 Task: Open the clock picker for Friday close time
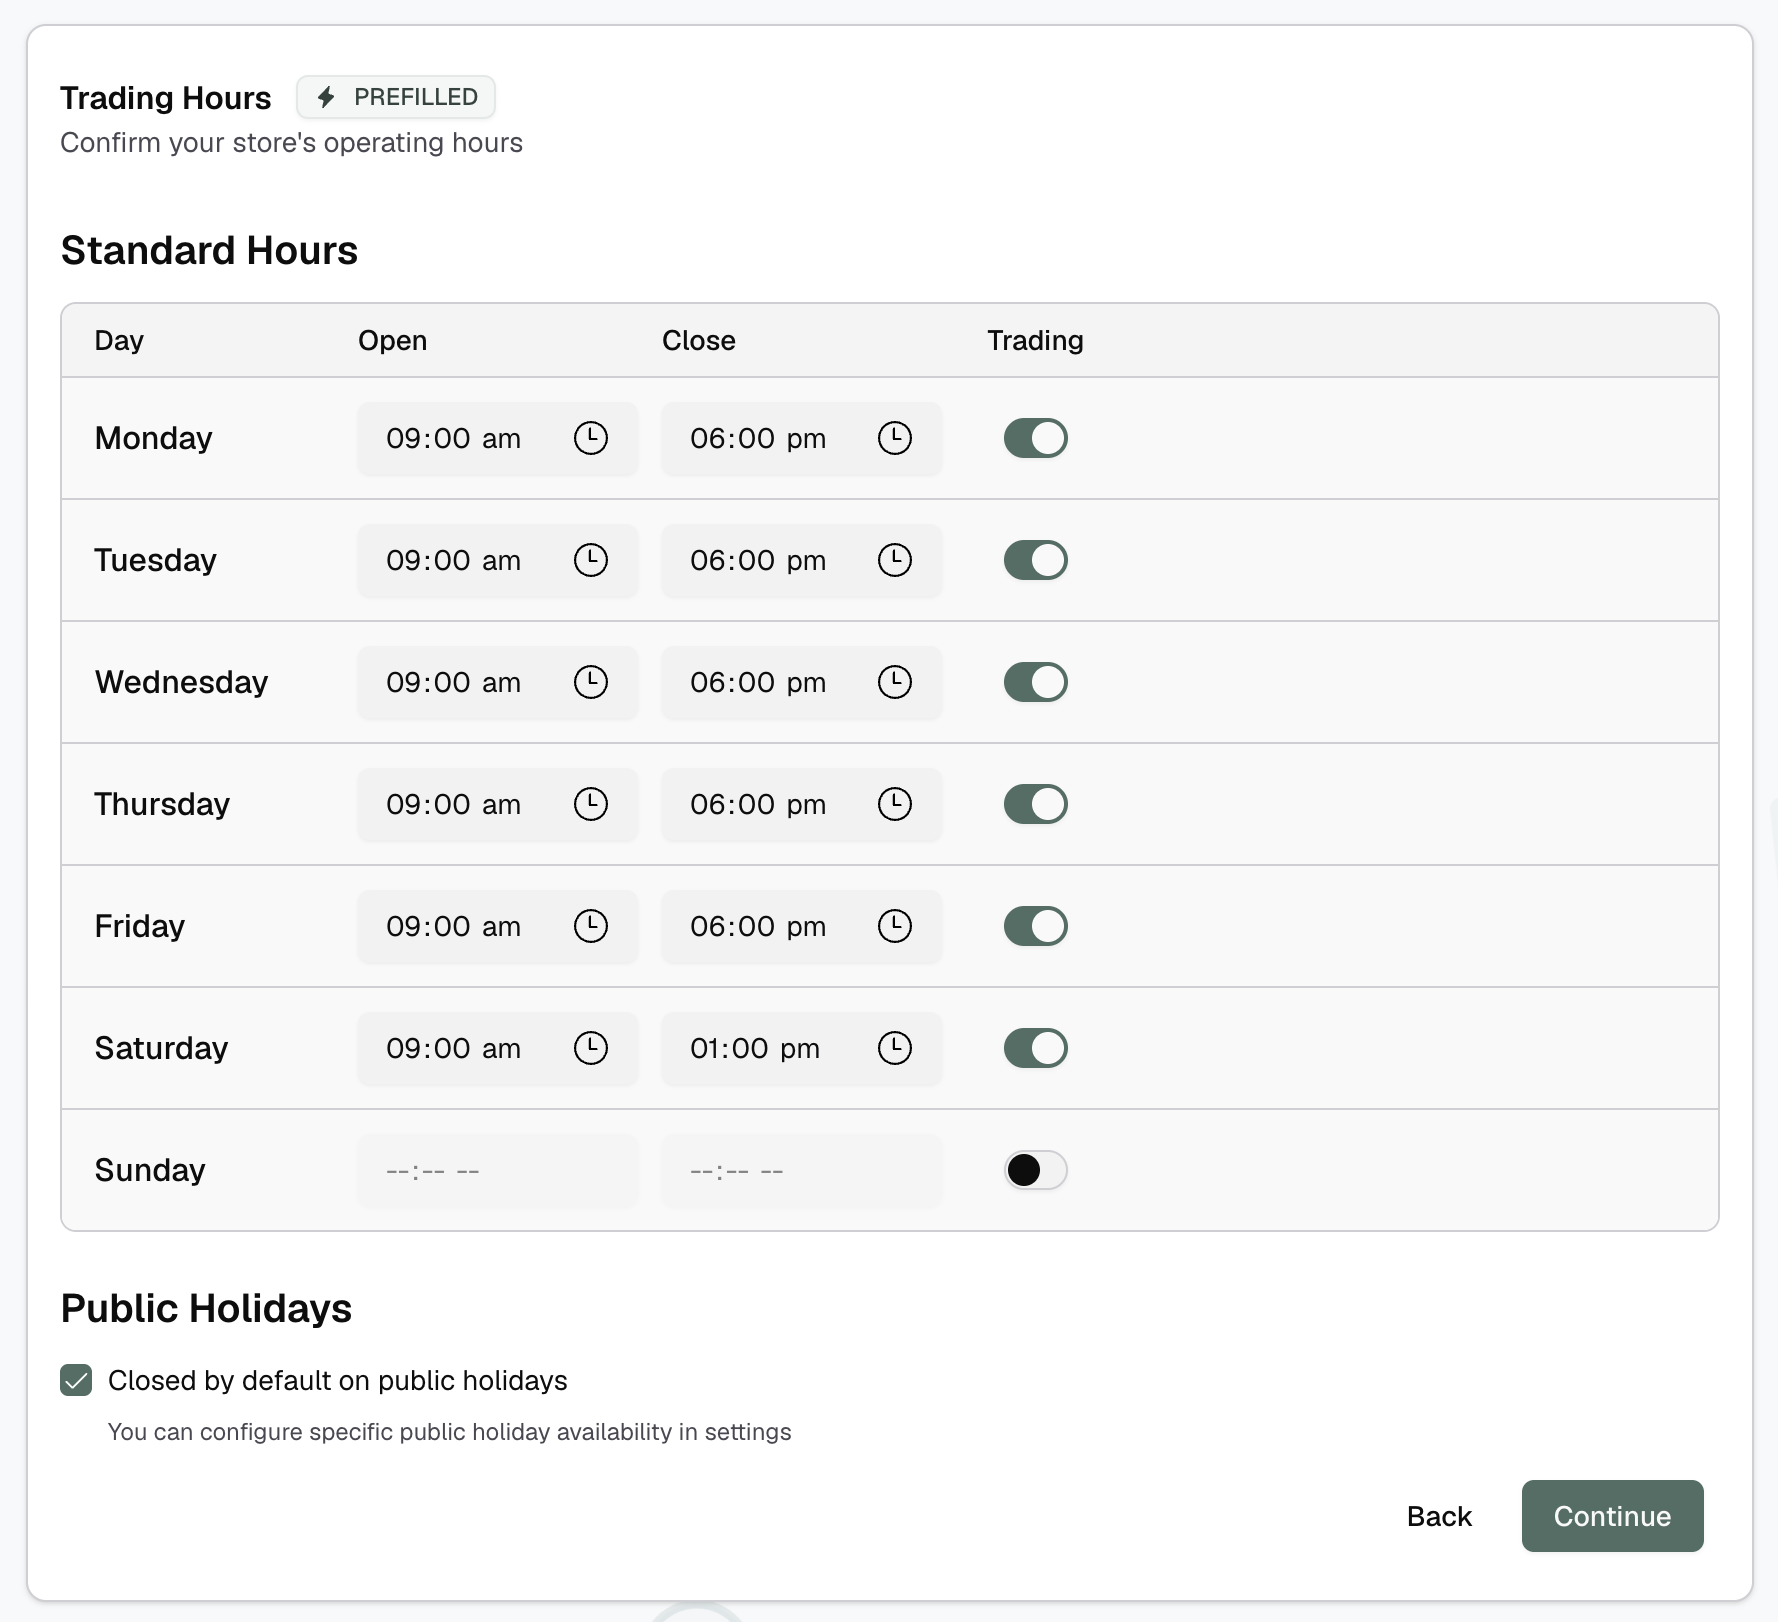(x=895, y=926)
